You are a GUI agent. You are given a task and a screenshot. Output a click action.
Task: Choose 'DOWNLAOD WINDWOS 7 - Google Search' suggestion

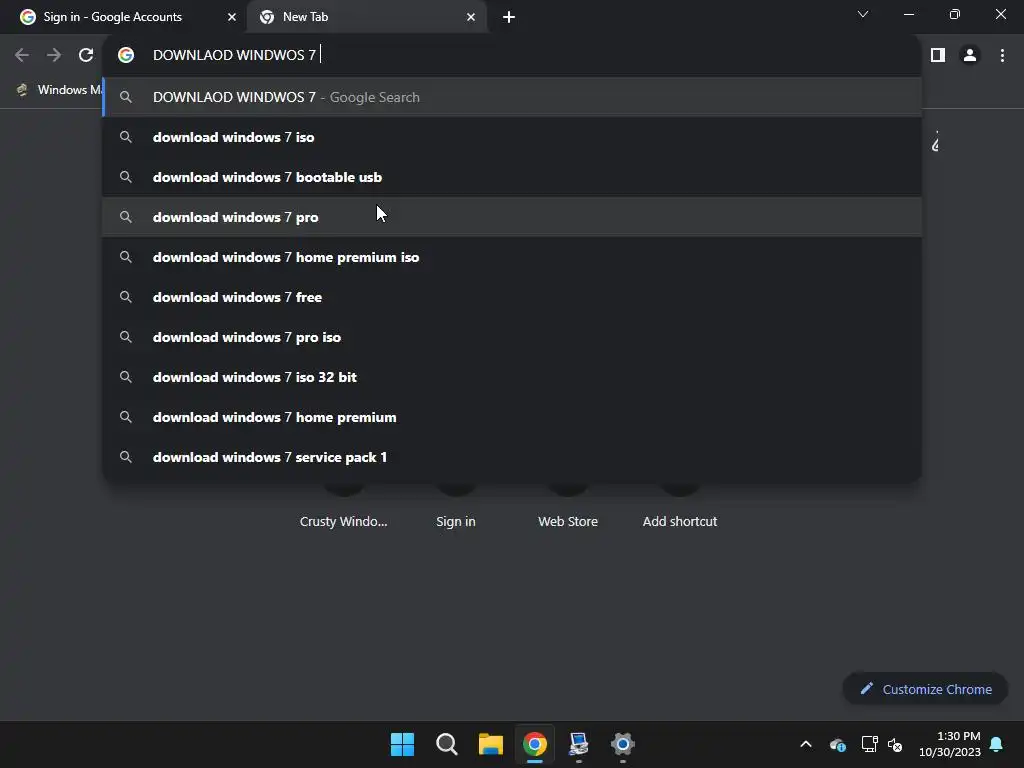512,97
